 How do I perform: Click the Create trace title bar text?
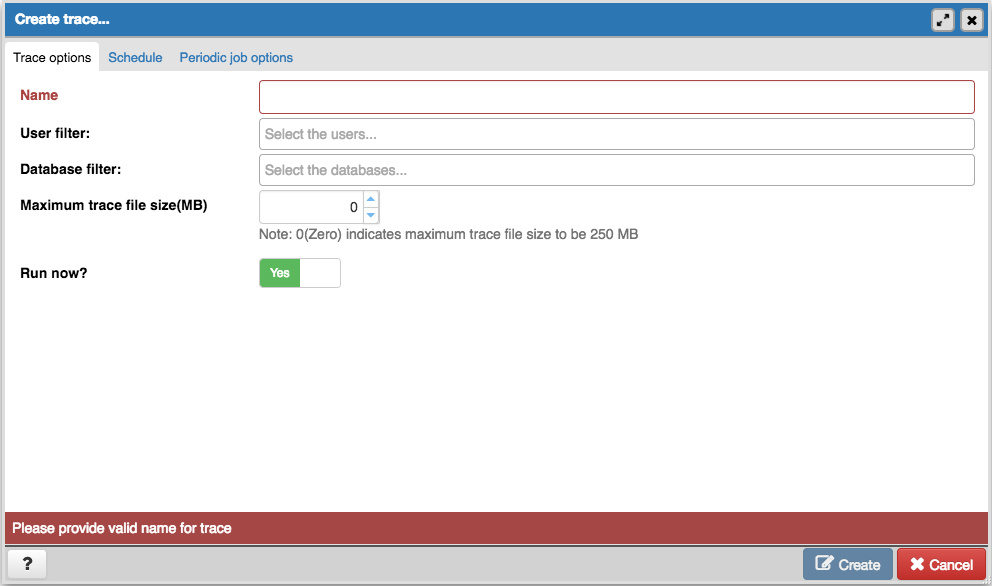[x=62, y=20]
